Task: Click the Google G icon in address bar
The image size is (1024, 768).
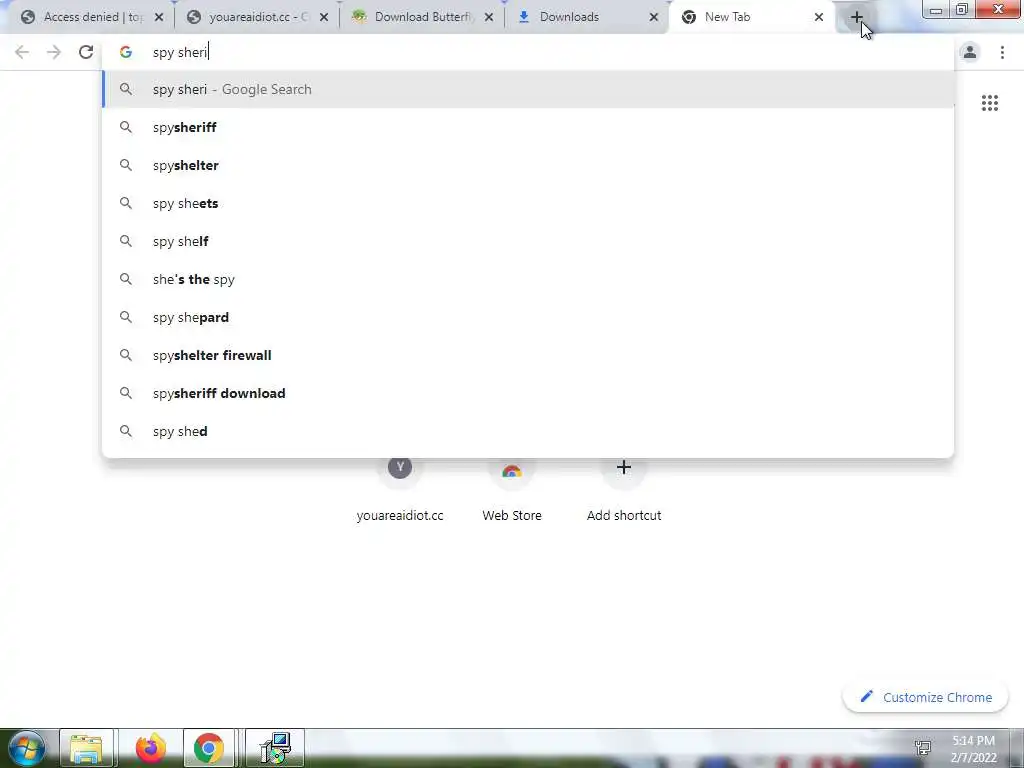Action: click(125, 52)
